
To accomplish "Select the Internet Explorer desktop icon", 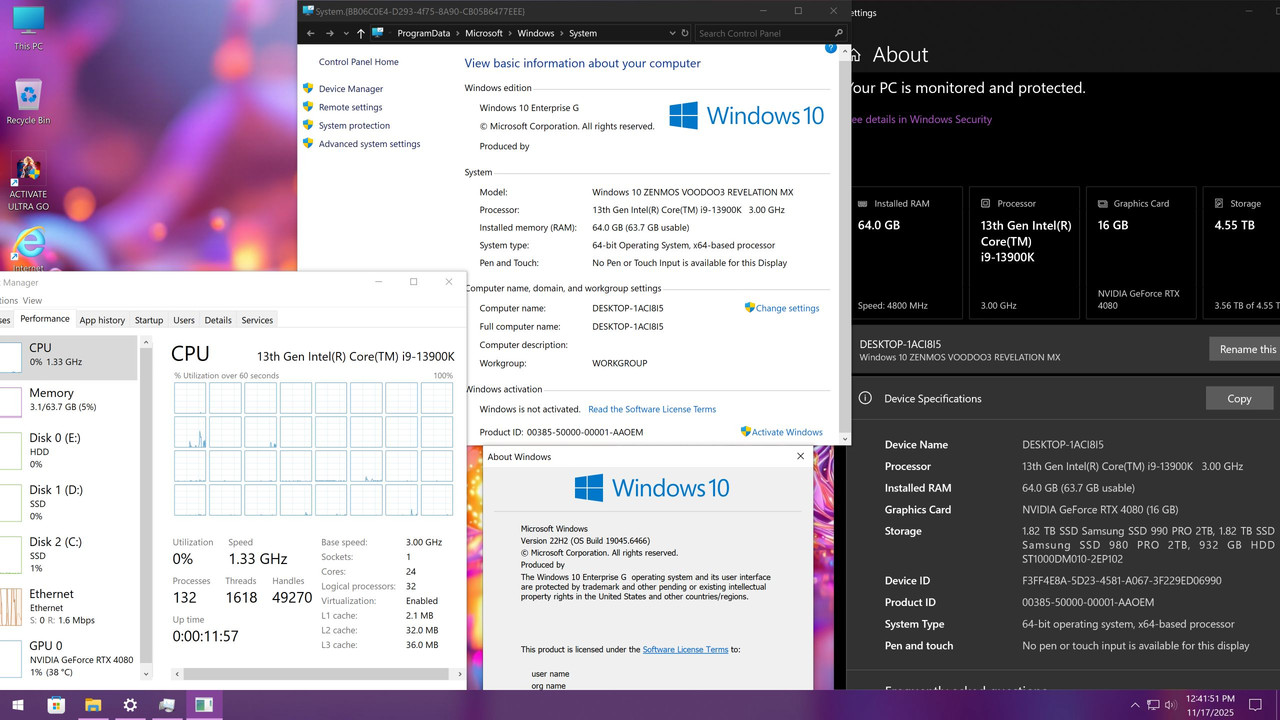I will 28,250.
